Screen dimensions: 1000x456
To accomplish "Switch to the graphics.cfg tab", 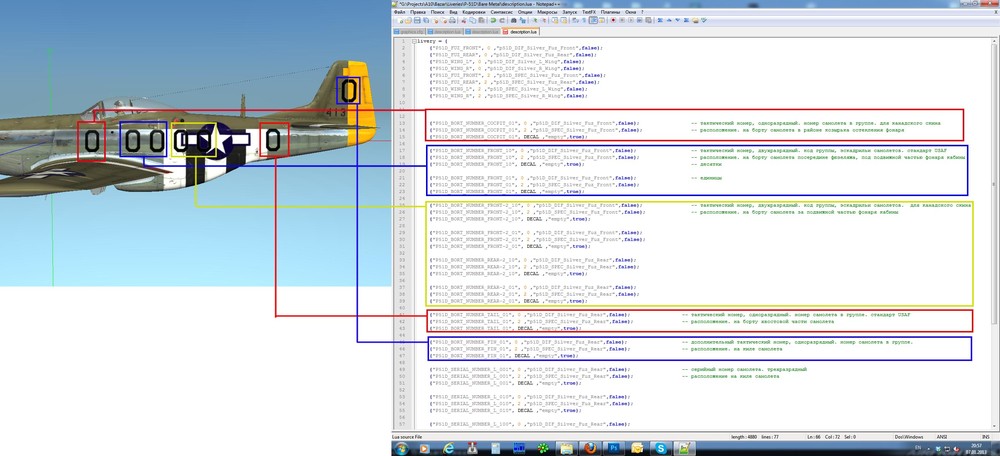I will pos(411,32).
